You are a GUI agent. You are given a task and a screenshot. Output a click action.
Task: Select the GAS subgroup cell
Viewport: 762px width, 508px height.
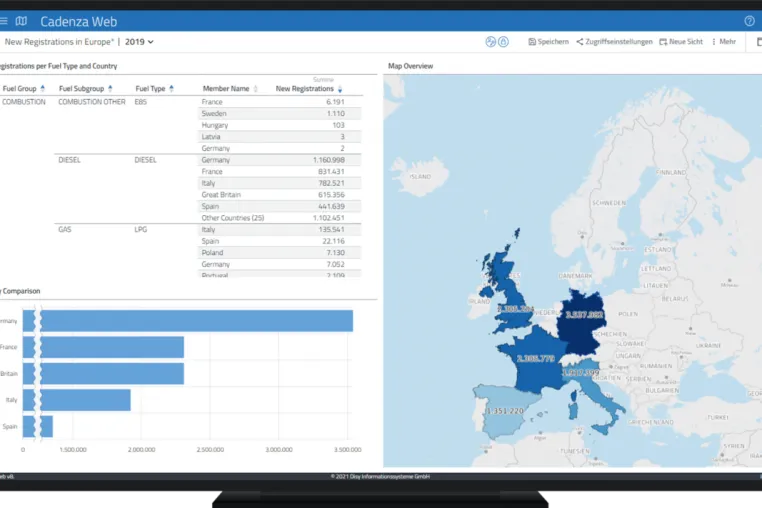[65, 229]
